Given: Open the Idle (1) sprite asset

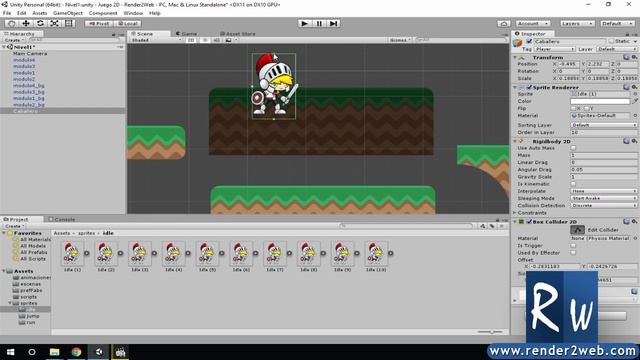Looking at the screenshot, I should tap(73, 256).
